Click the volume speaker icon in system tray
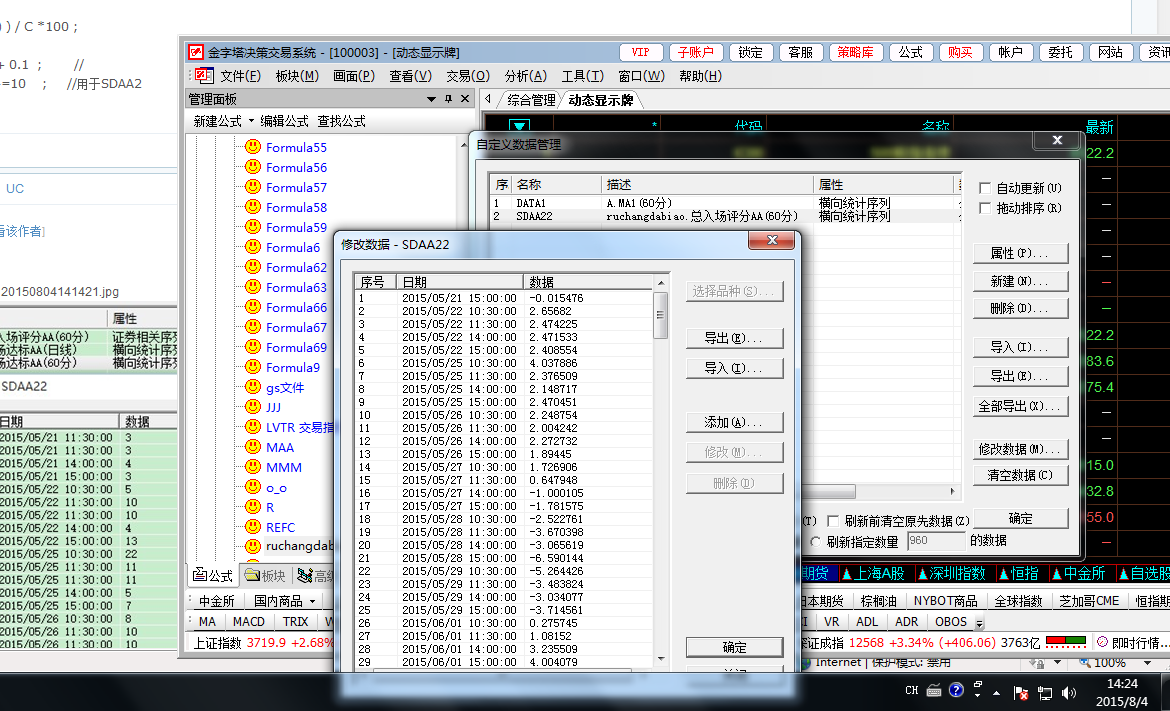The width and height of the screenshot is (1170, 711). click(x=1069, y=692)
